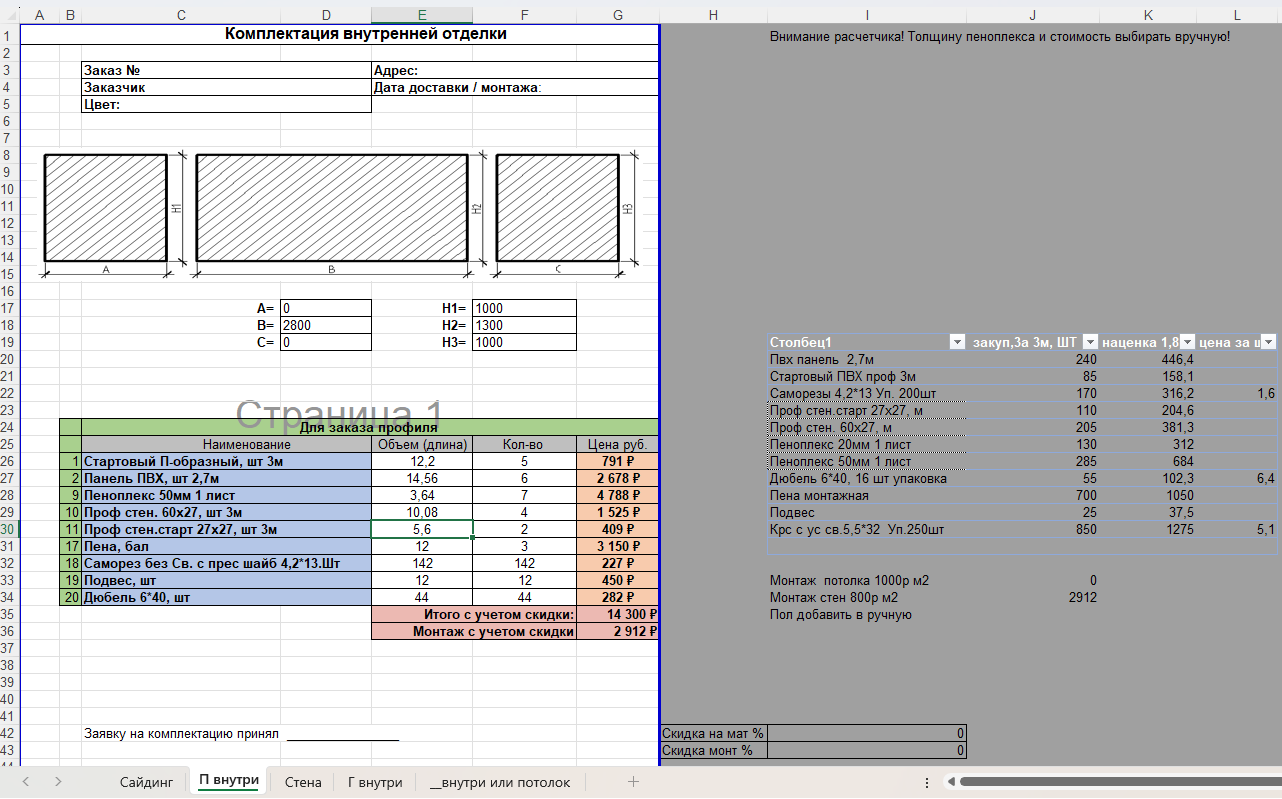
Task: Open the наценка 1,8 filter dropdown
Action: (x=1188, y=342)
